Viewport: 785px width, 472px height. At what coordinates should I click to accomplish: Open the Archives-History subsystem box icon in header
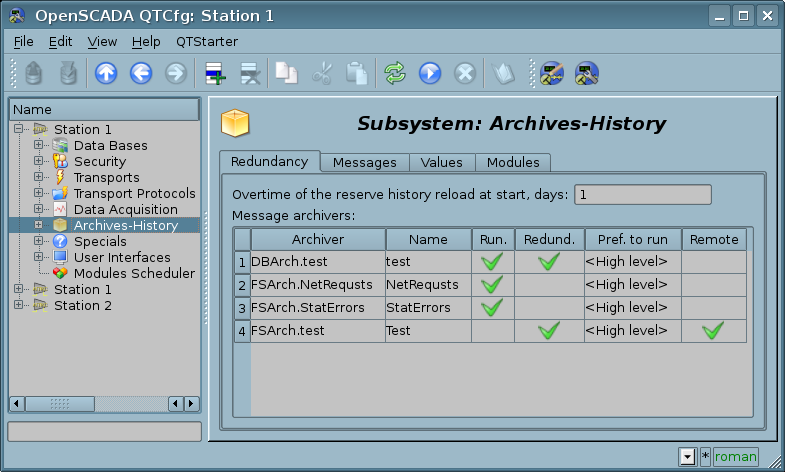(235, 124)
